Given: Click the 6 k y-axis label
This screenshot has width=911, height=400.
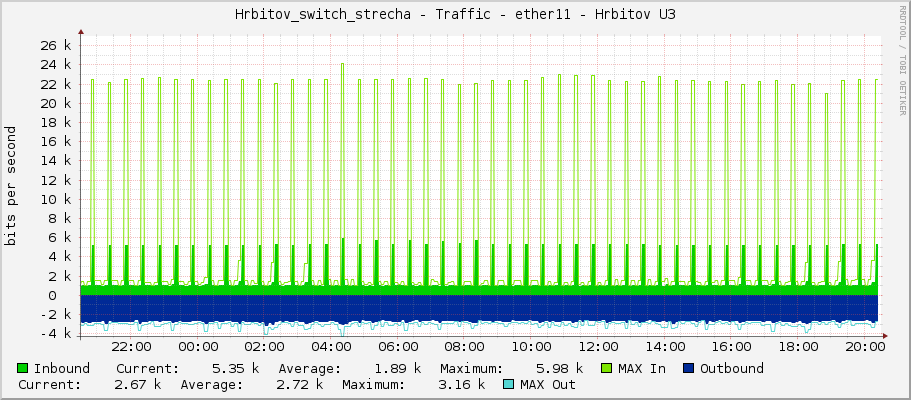Looking at the screenshot, I should [61, 237].
